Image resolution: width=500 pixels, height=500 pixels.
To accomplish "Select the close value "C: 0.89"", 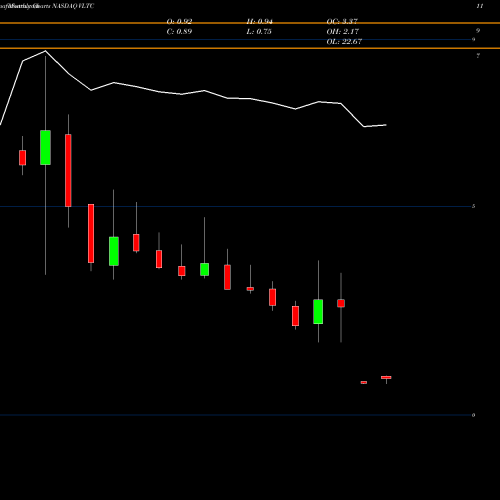I will tap(179, 32).
